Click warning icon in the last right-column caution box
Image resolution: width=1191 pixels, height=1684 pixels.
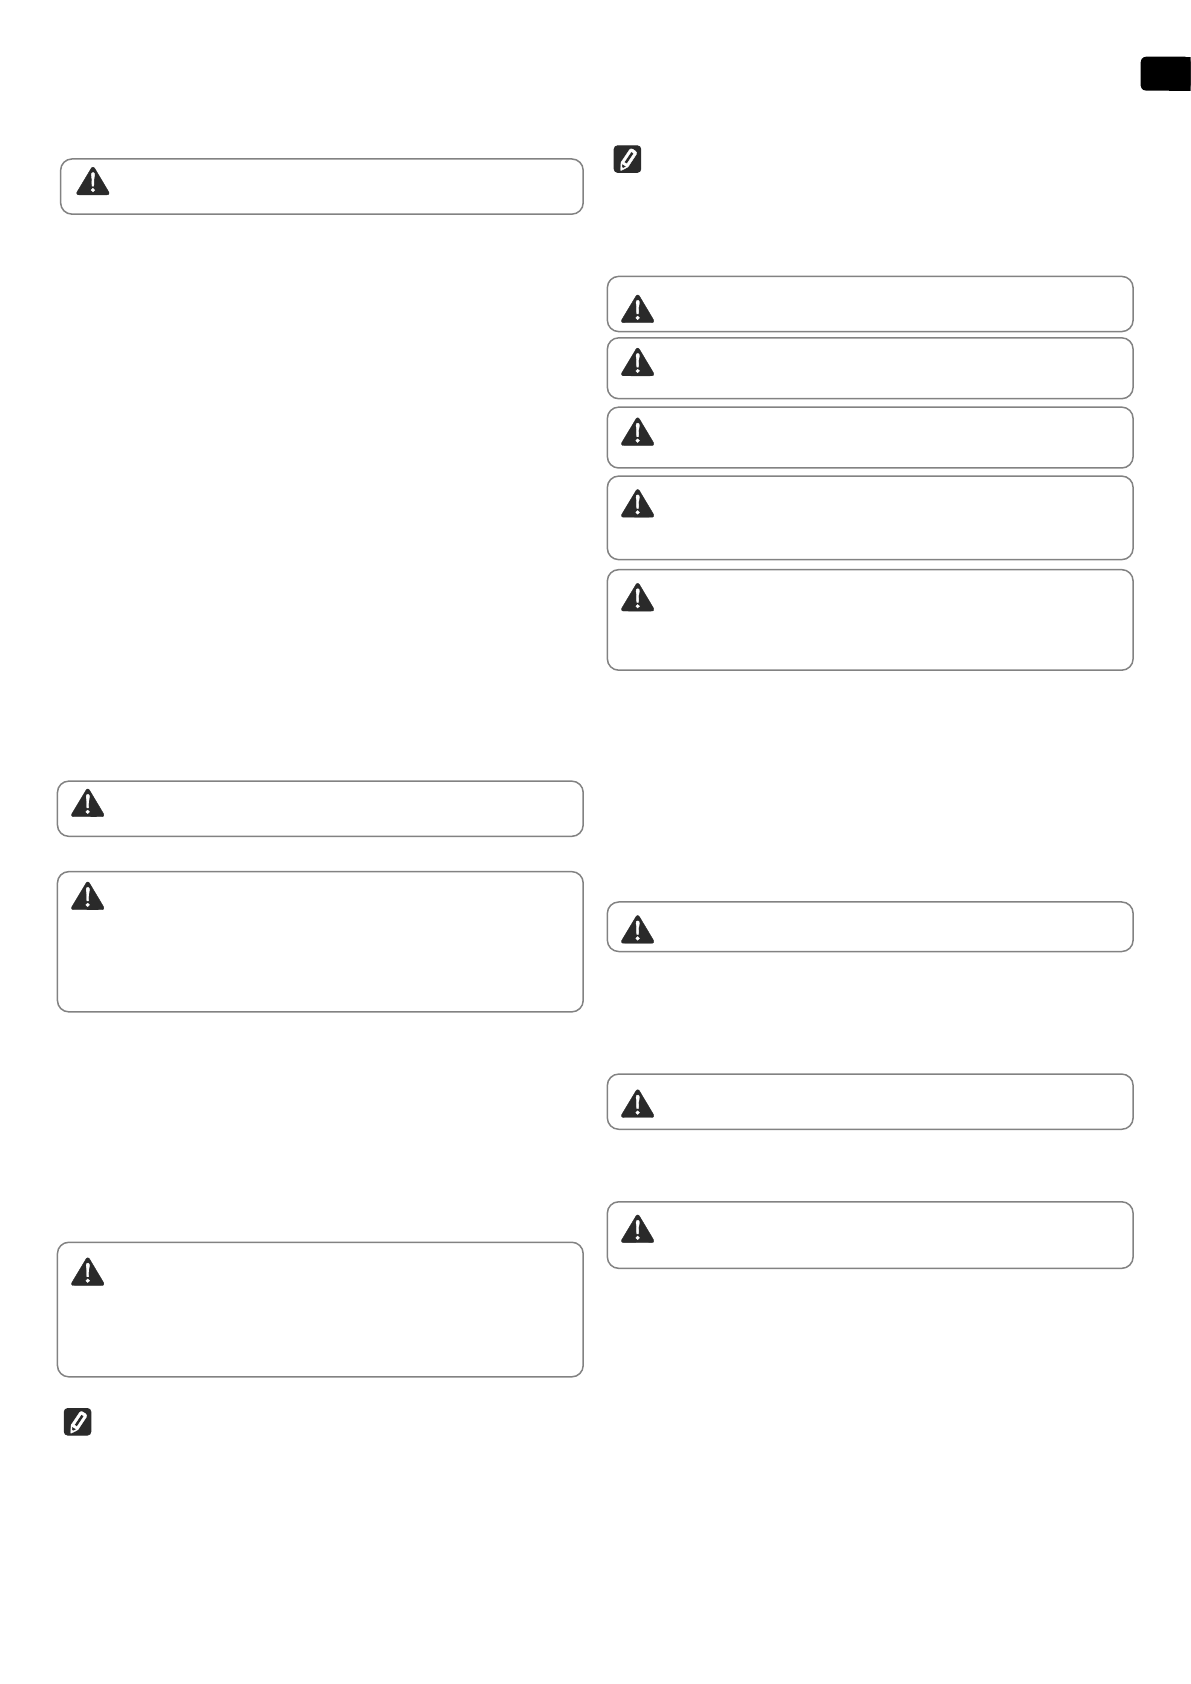[x=637, y=1229]
